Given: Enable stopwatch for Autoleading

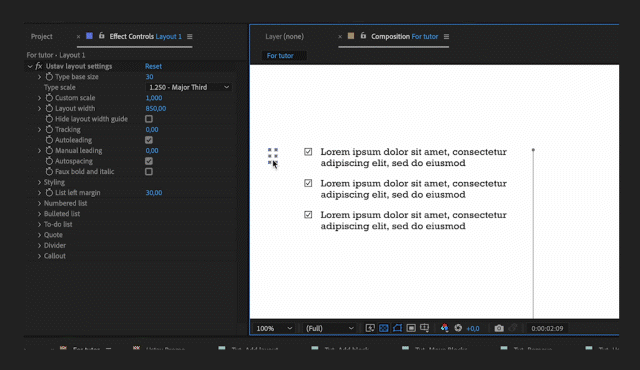Looking at the screenshot, I should point(49,140).
